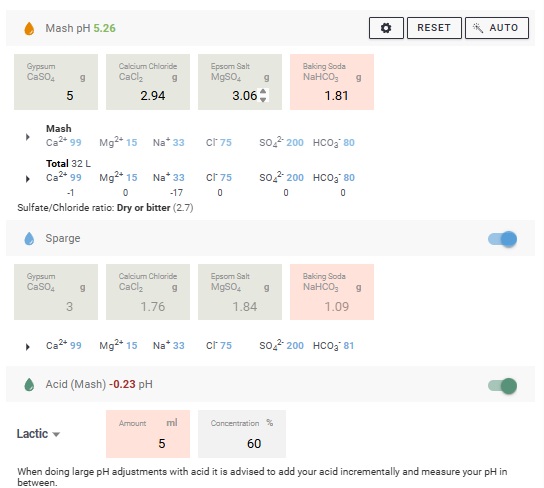Expand the Mash ion details arrow
Image resolution: width=544 pixels, height=488 pixels.
pos(28,137)
